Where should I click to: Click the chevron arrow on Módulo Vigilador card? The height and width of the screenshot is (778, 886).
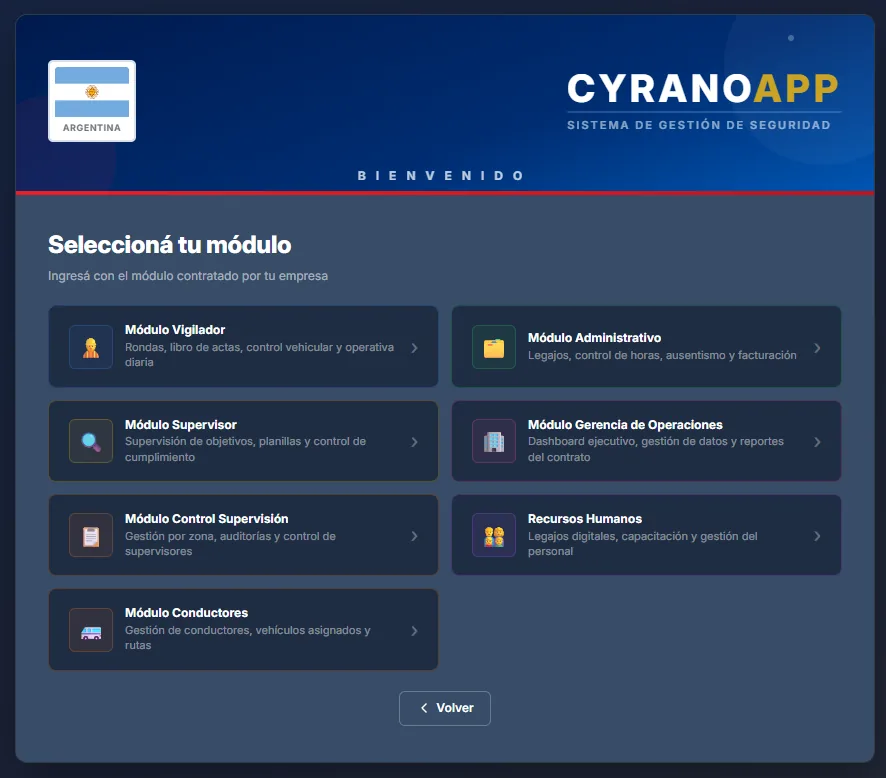tap(414, 348)
